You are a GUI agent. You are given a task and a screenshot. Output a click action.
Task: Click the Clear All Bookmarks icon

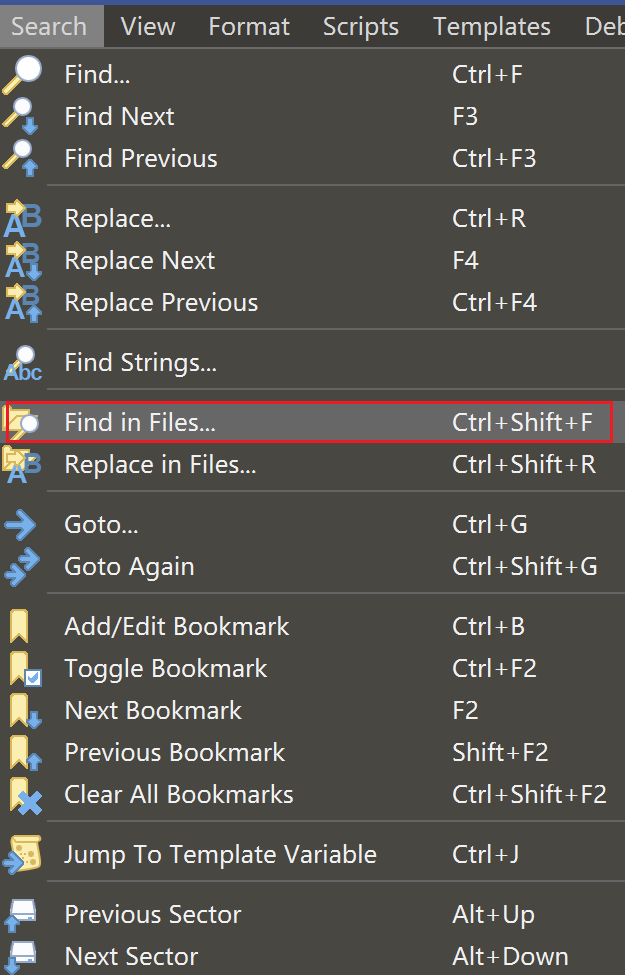24,796
